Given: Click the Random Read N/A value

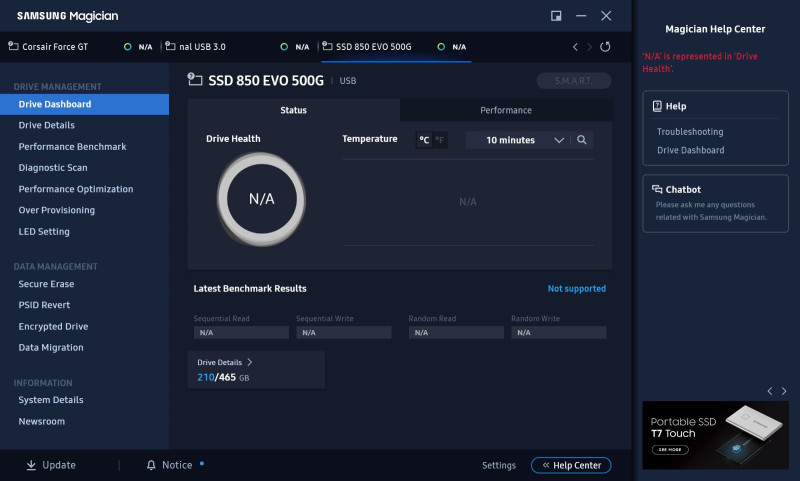Looking at the screenshot, I should point(456,333).
